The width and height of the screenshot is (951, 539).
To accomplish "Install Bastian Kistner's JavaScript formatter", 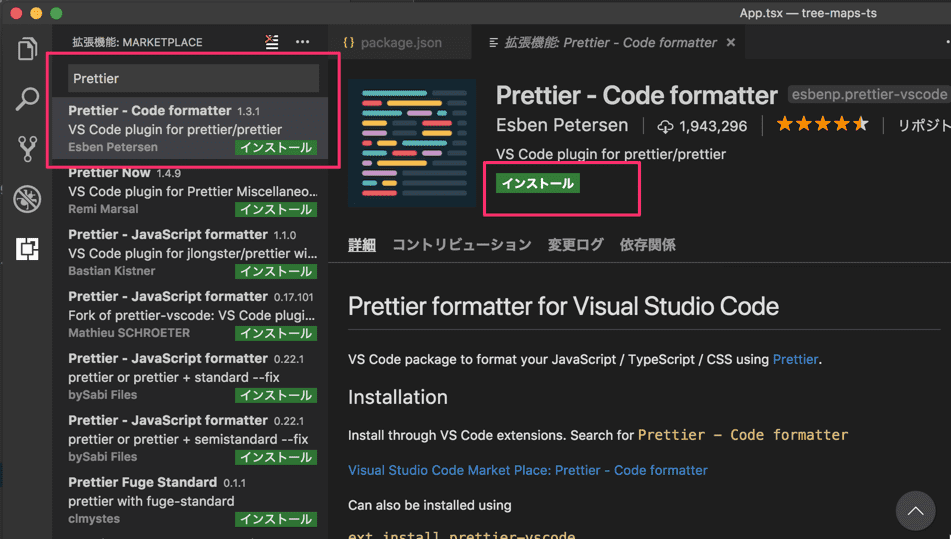I will (x=276, y=271).
